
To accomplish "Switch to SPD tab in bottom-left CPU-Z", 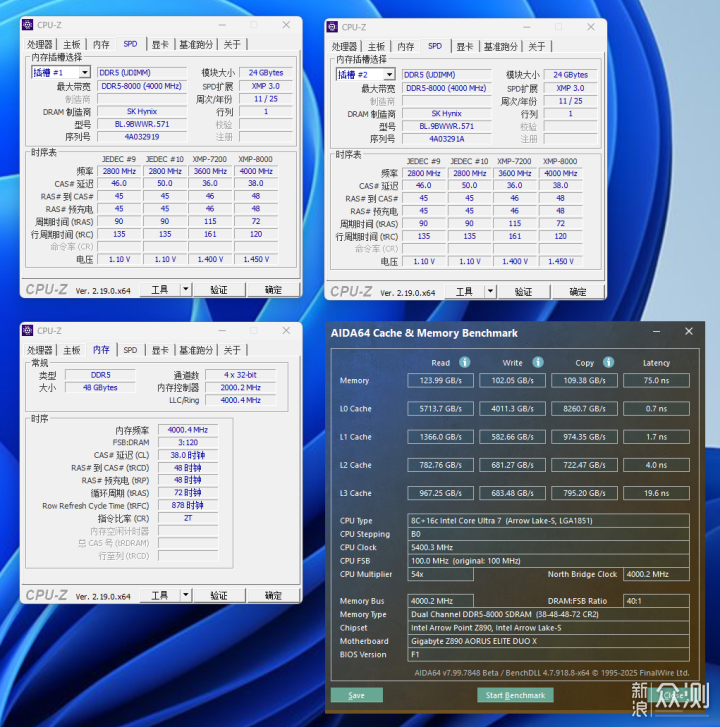I will point(130,350).
